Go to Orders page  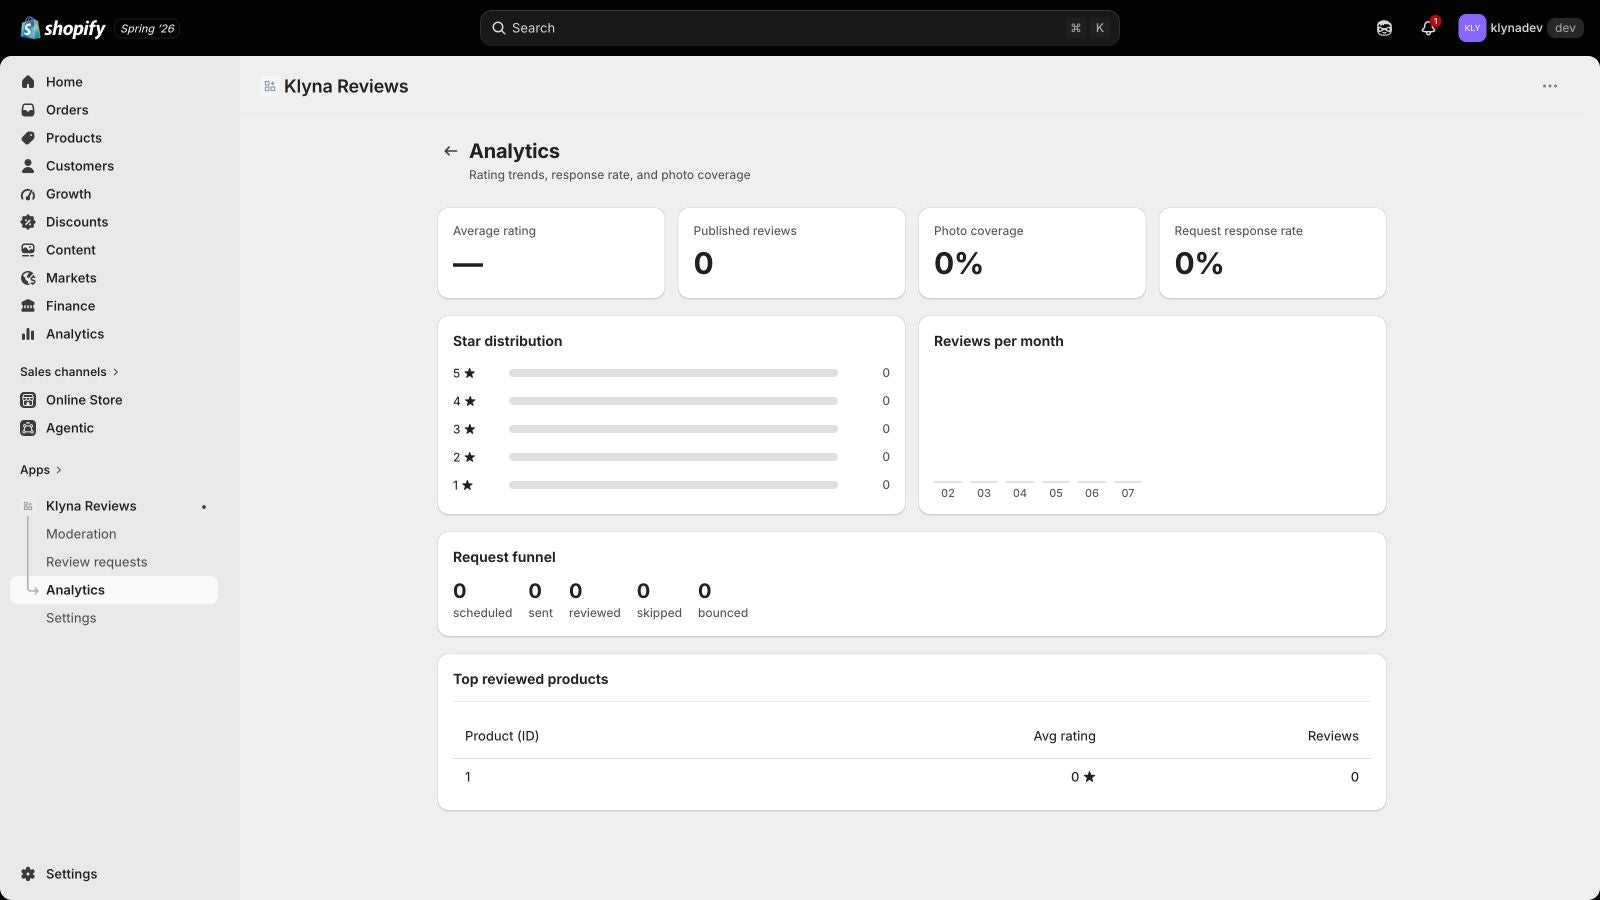(114, 110)
